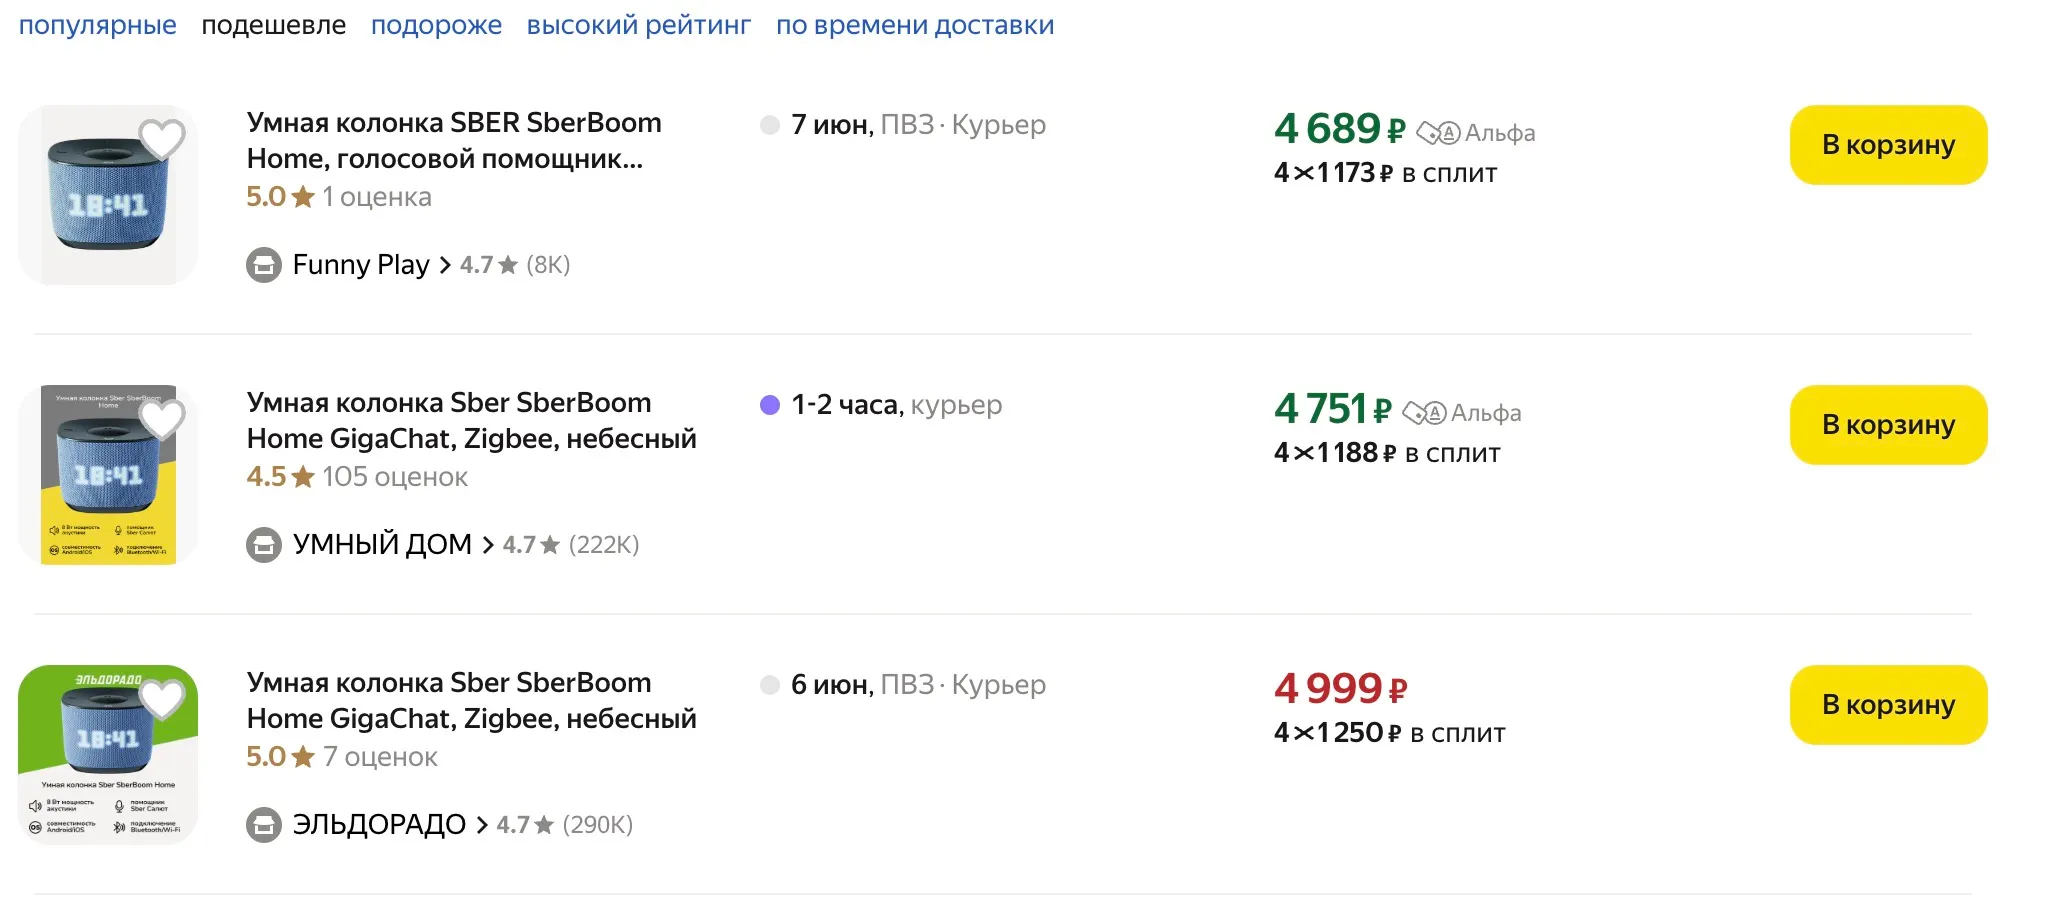Click the star rating of Funny Play product

click(x=303, y=197)
